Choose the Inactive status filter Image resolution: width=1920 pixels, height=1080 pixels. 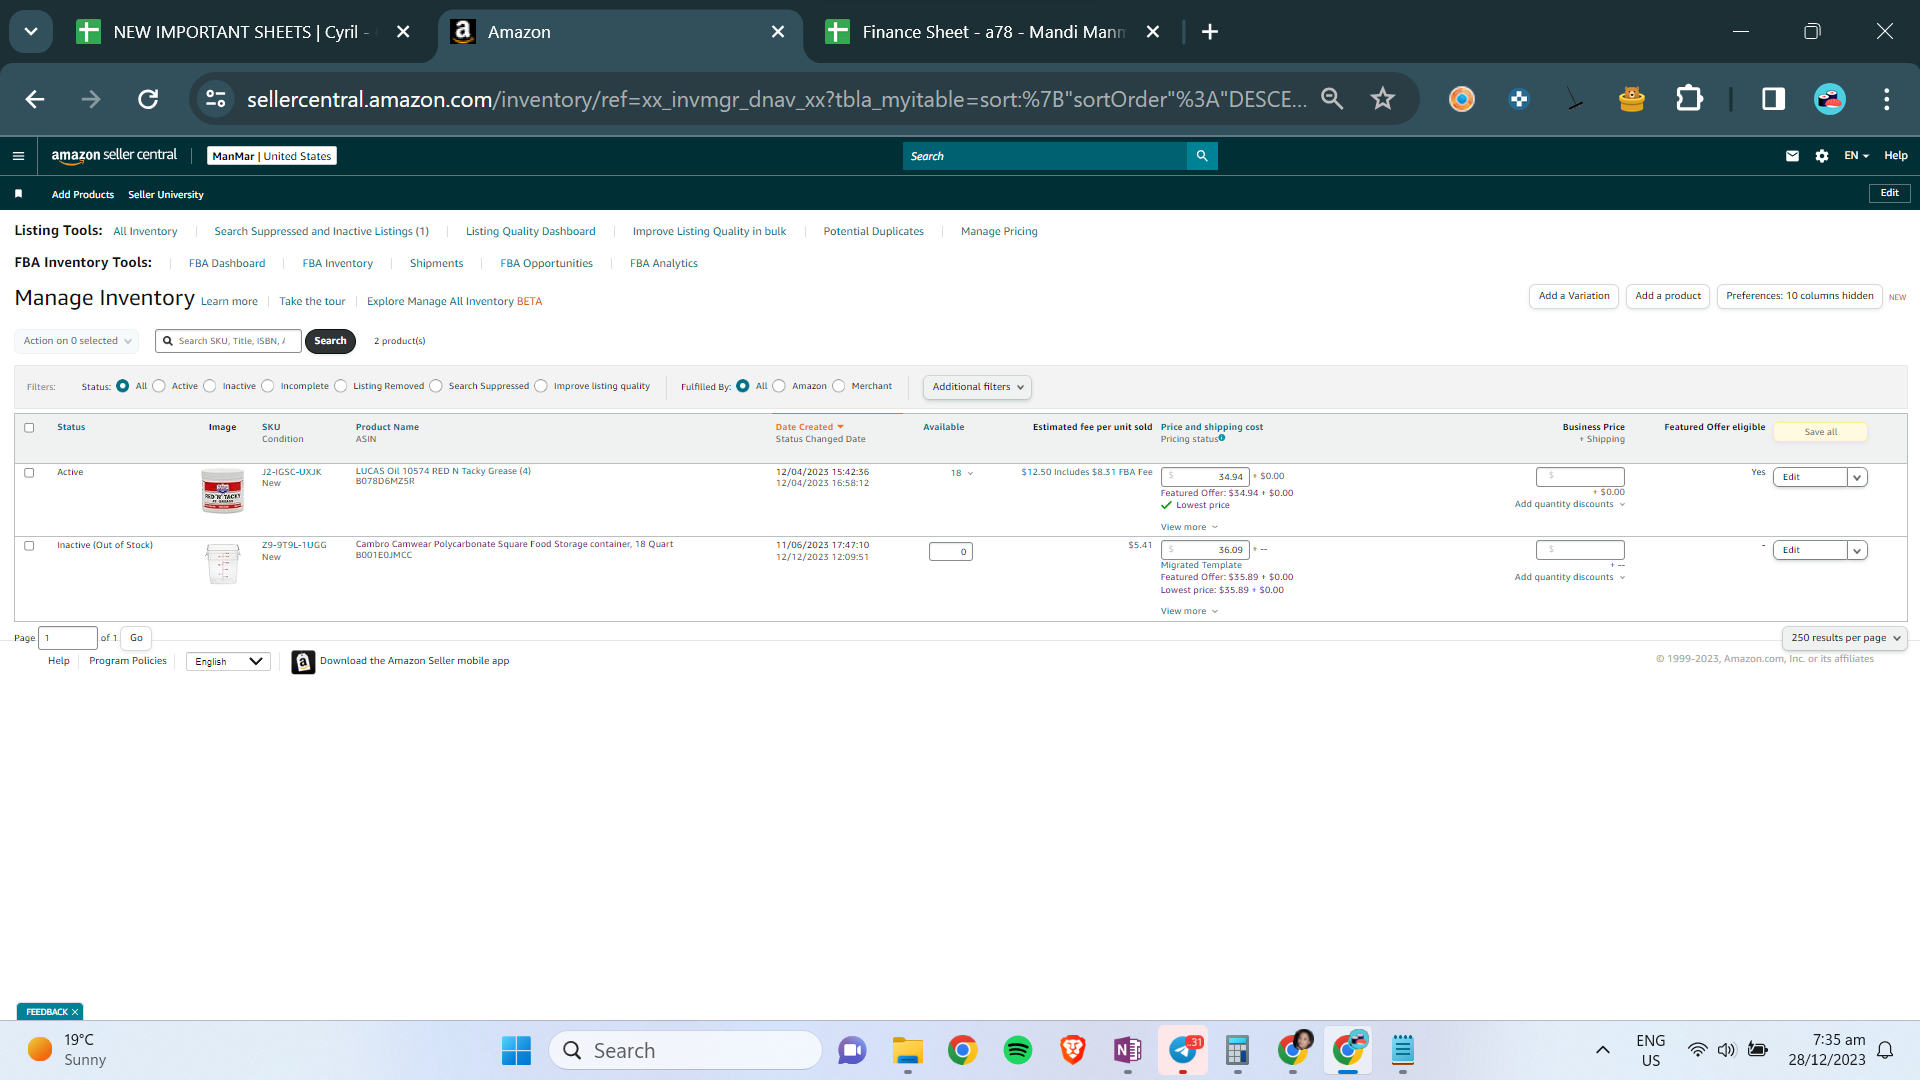tap(210, 386)
